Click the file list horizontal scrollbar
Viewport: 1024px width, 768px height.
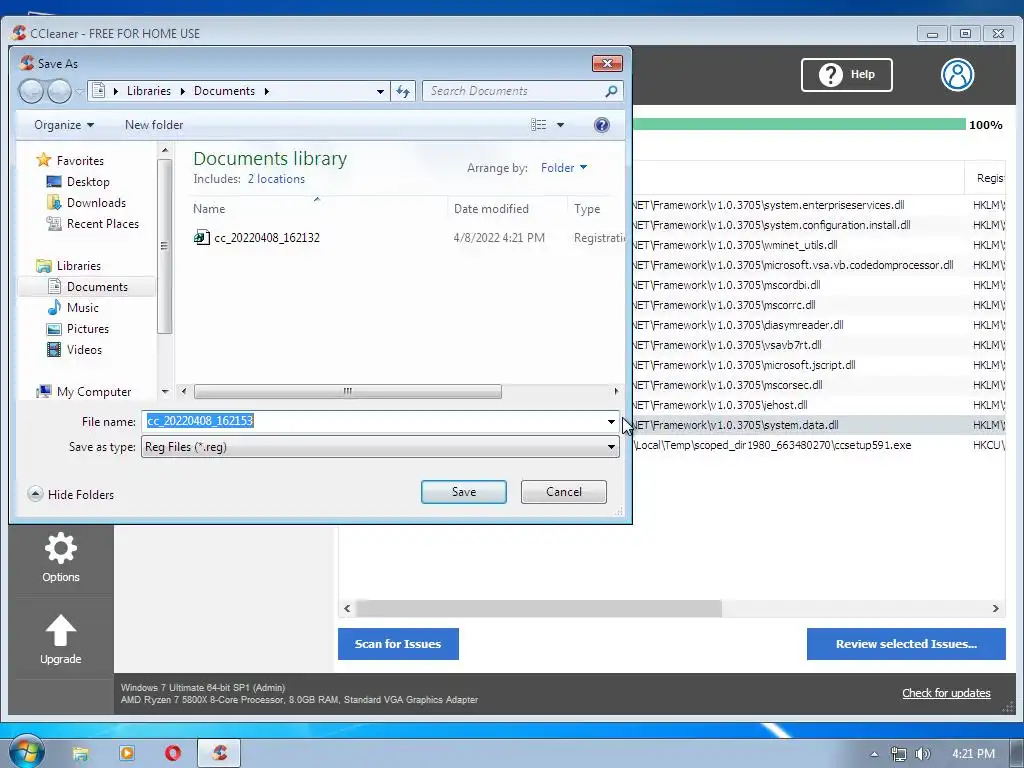point(347,392)
